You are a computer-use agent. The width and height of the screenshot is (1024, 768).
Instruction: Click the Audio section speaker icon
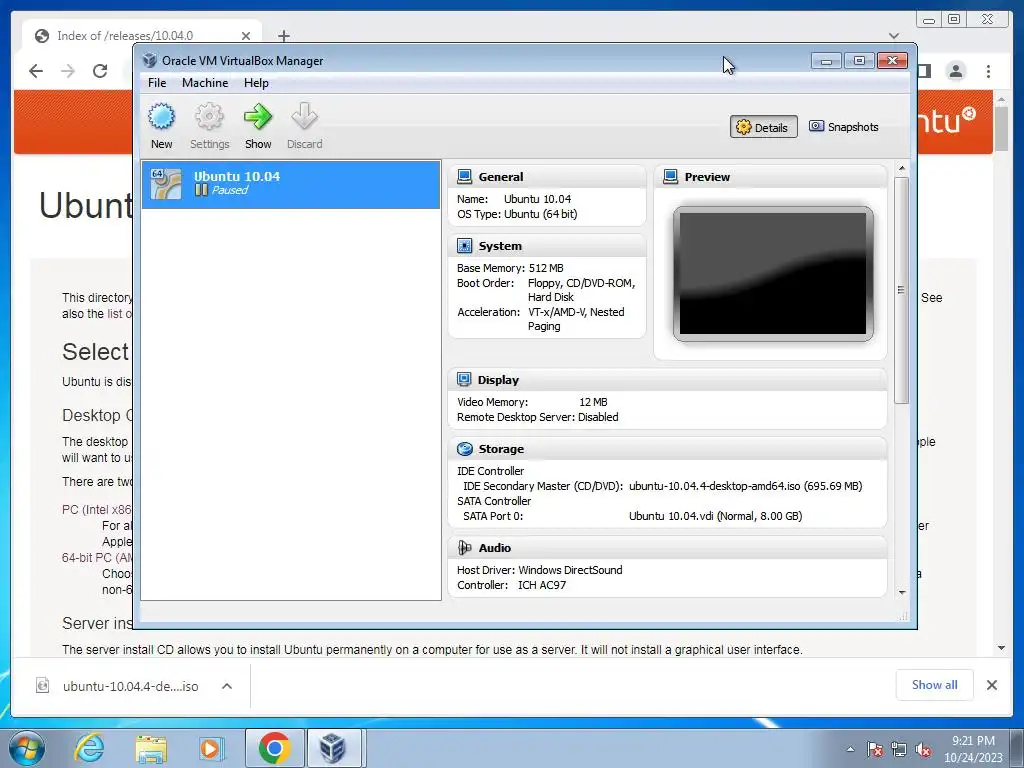pyautogui.click(x=464, y=547)
